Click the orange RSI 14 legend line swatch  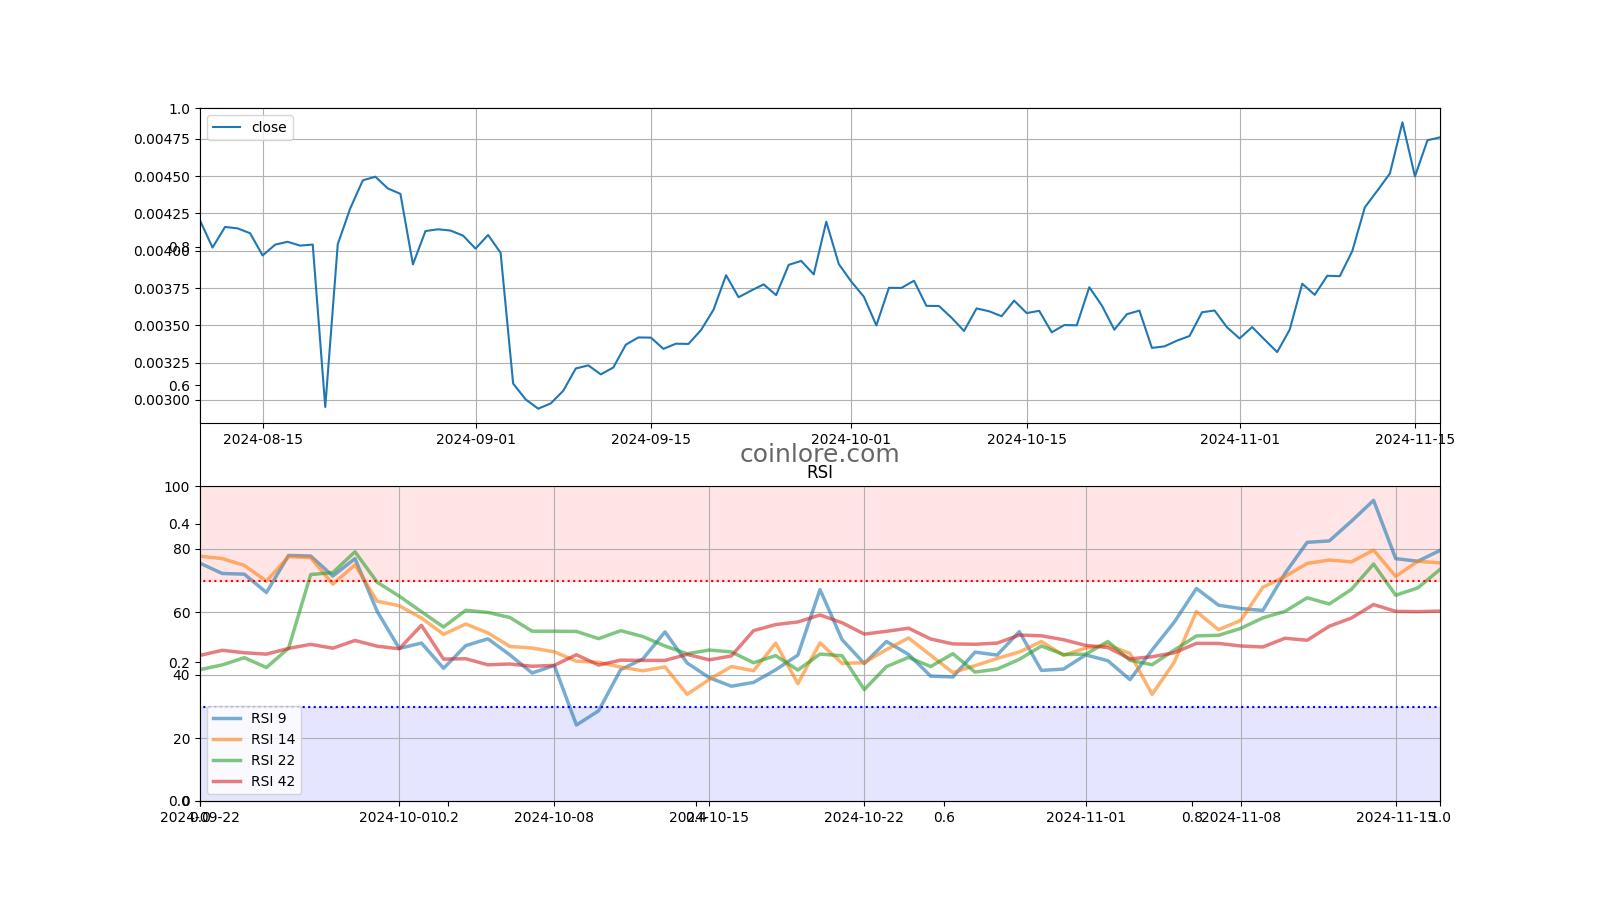[228, 739]
